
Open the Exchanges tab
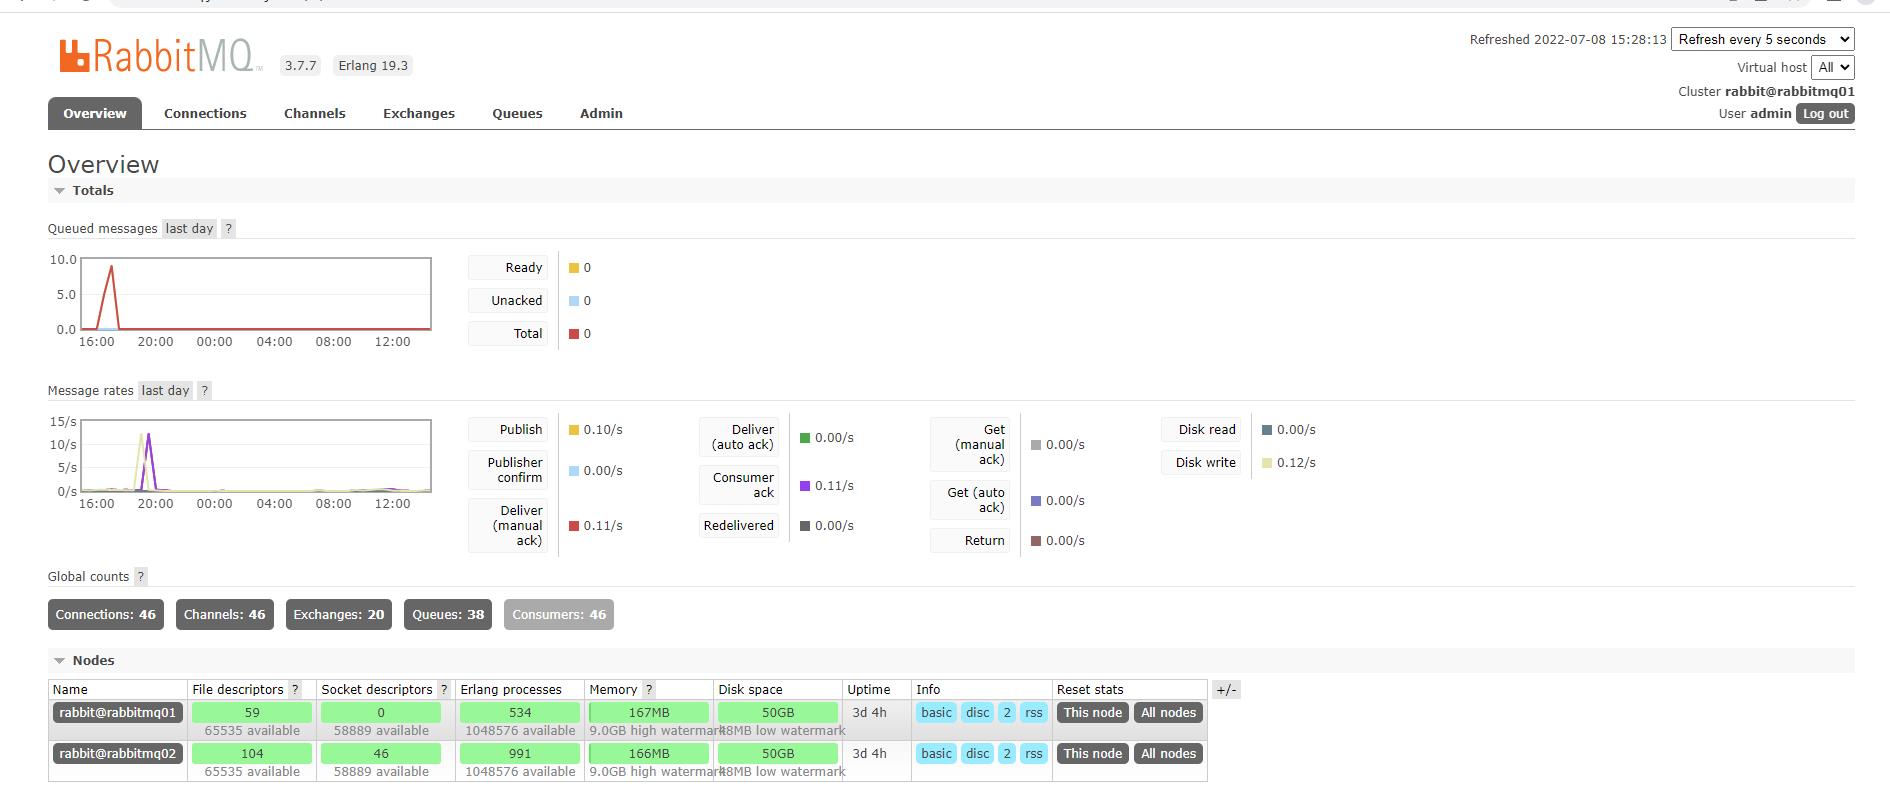[419, 113]
